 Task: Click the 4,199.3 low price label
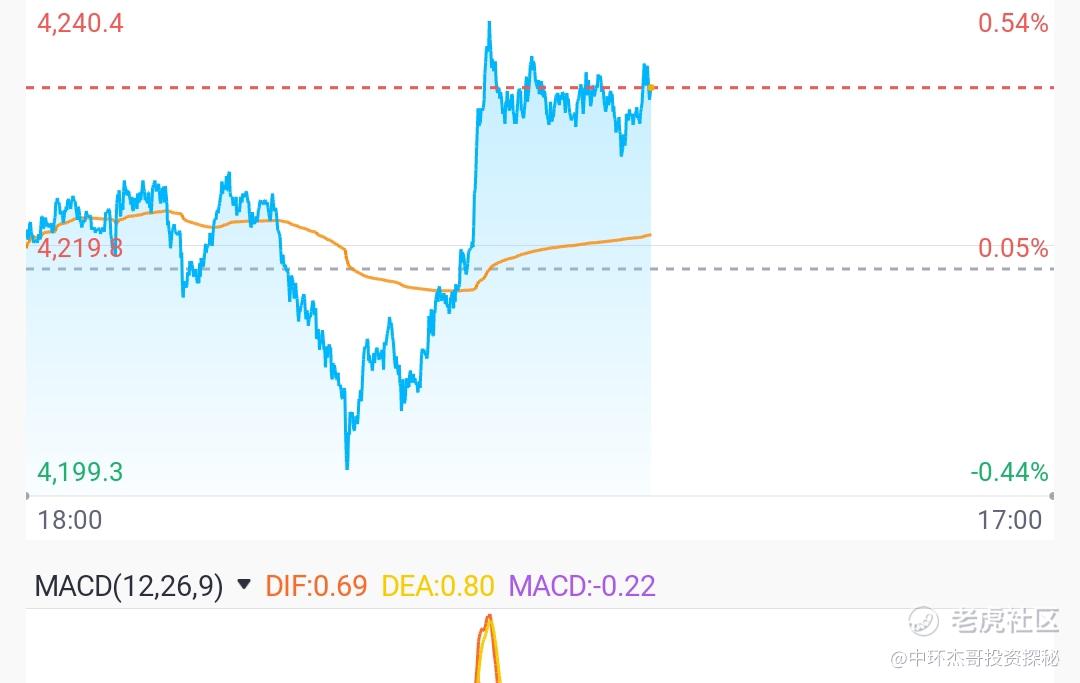(80, 472)
